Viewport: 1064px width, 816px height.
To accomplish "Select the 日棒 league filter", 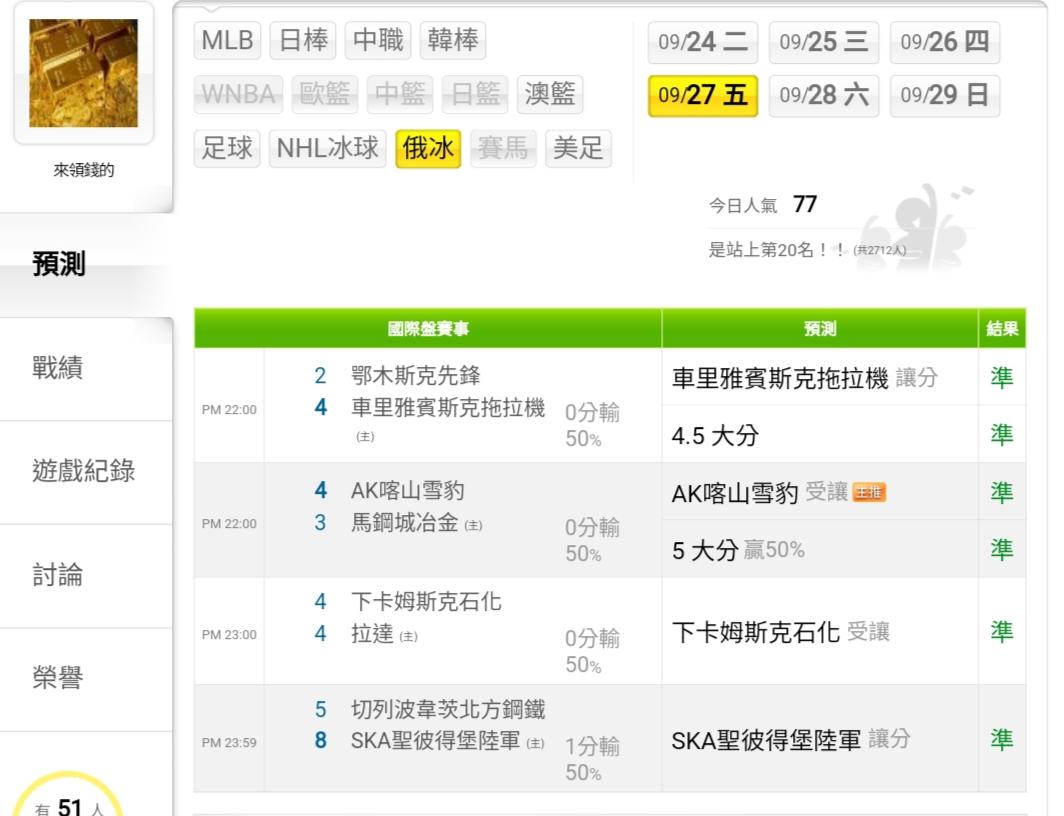I will point(303,40).
